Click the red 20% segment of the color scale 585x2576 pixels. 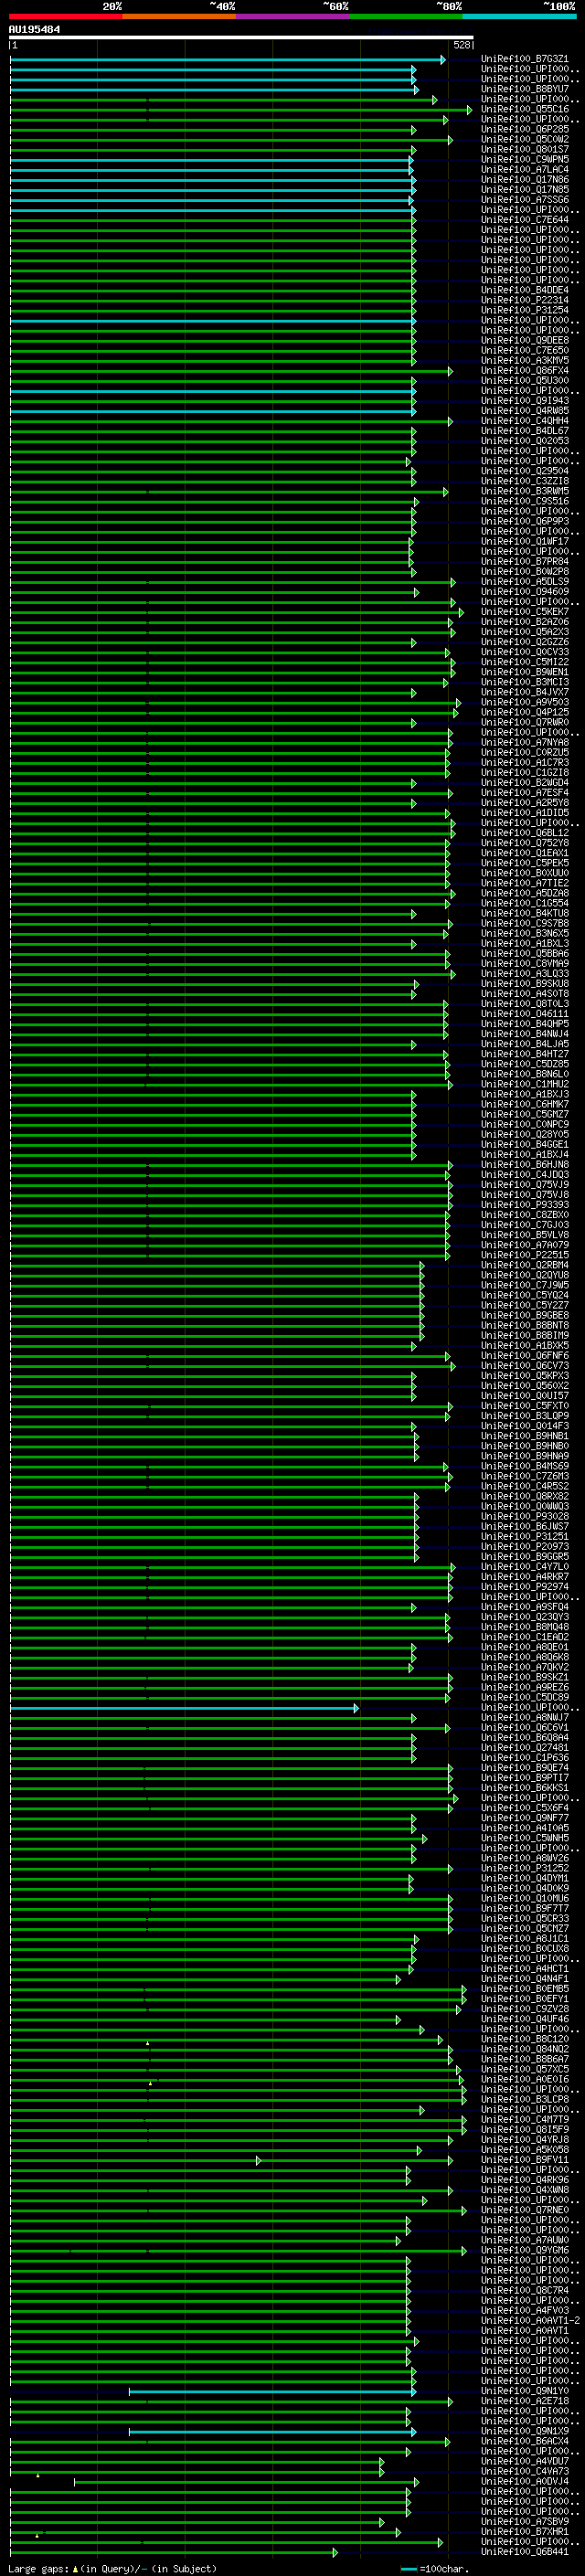65,16
